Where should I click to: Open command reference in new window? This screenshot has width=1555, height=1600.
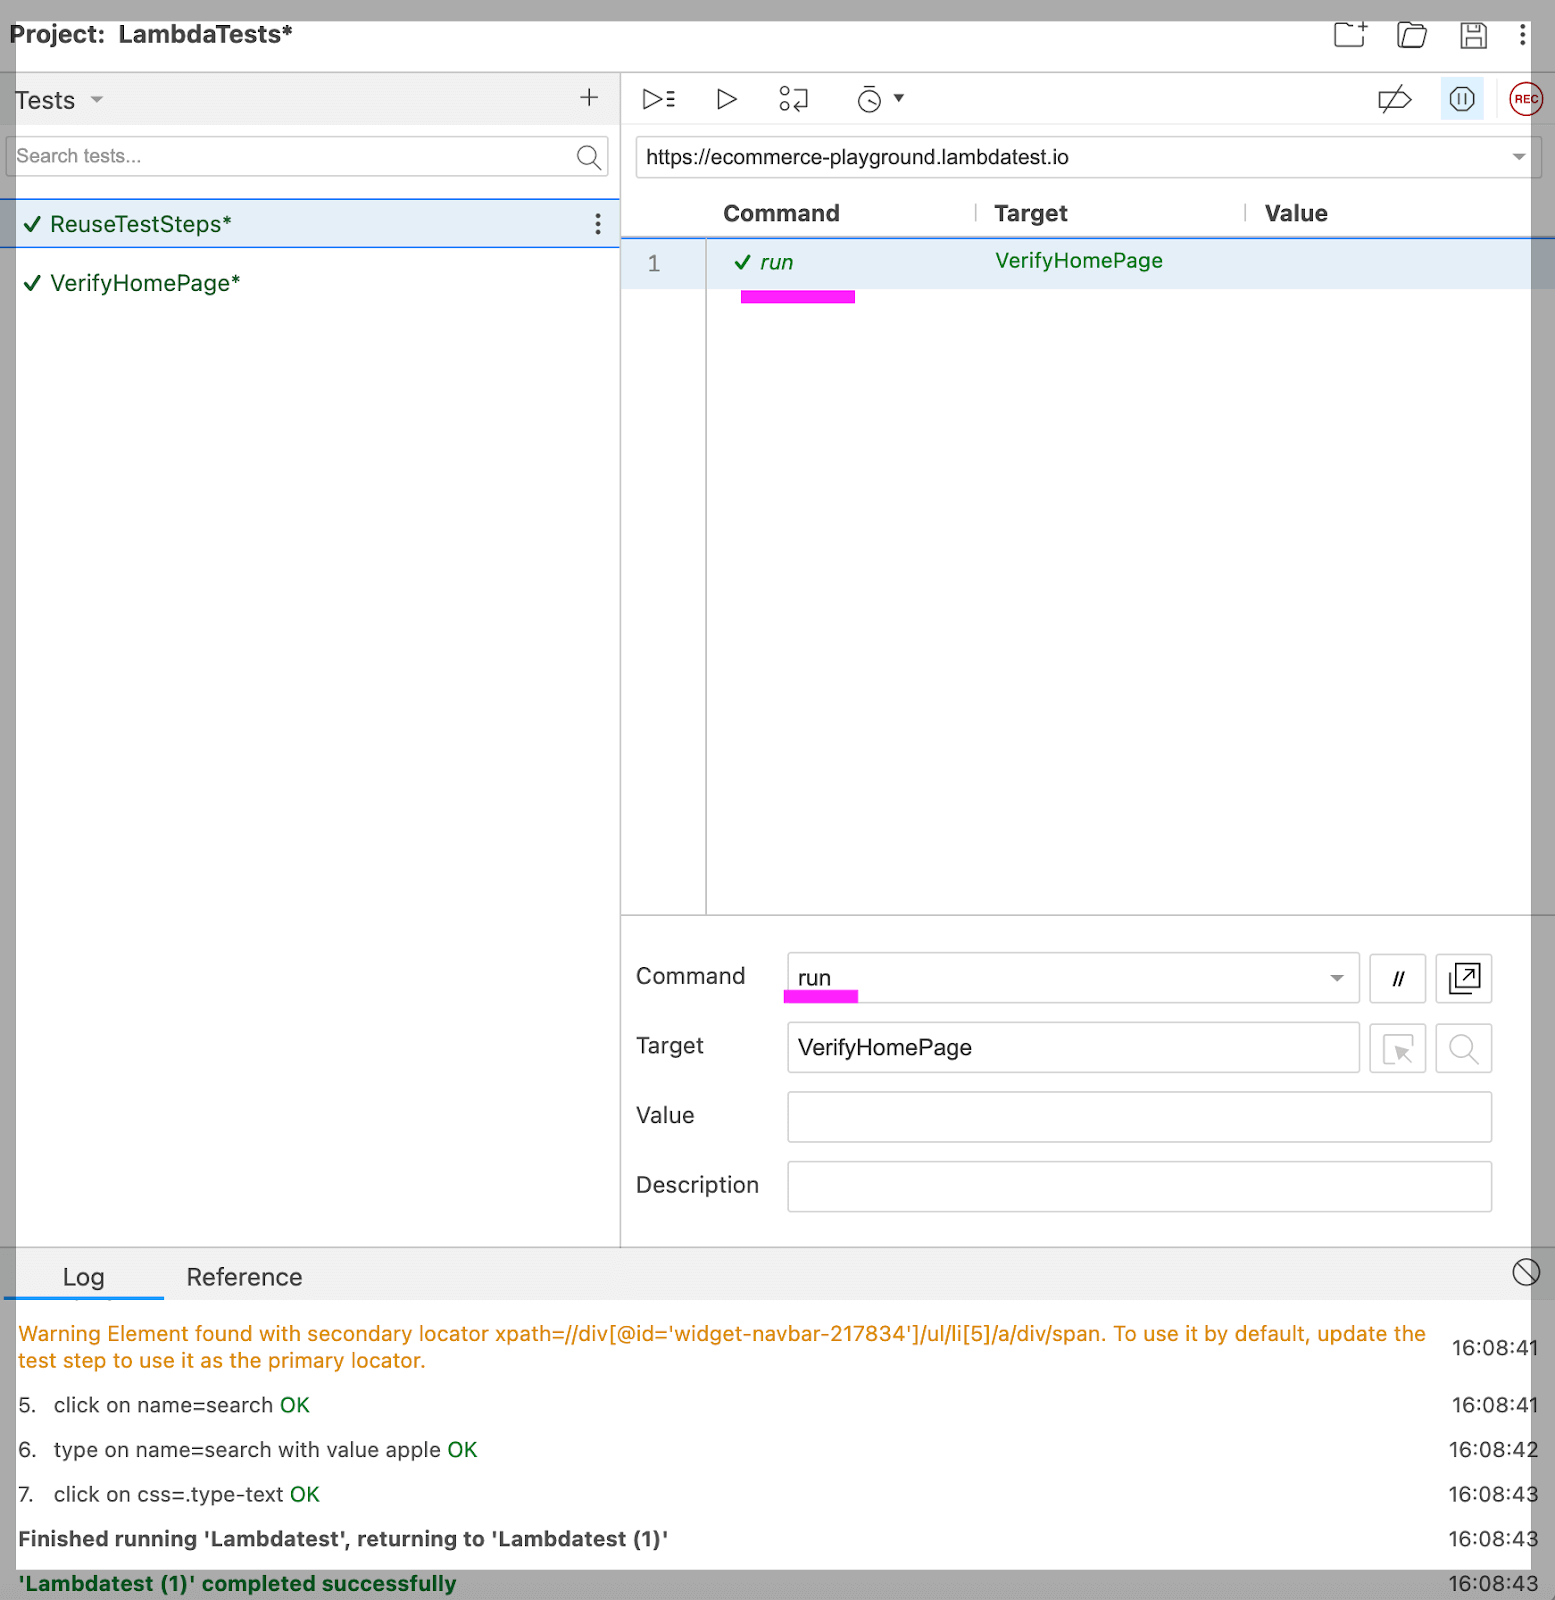pos(1464,978)
